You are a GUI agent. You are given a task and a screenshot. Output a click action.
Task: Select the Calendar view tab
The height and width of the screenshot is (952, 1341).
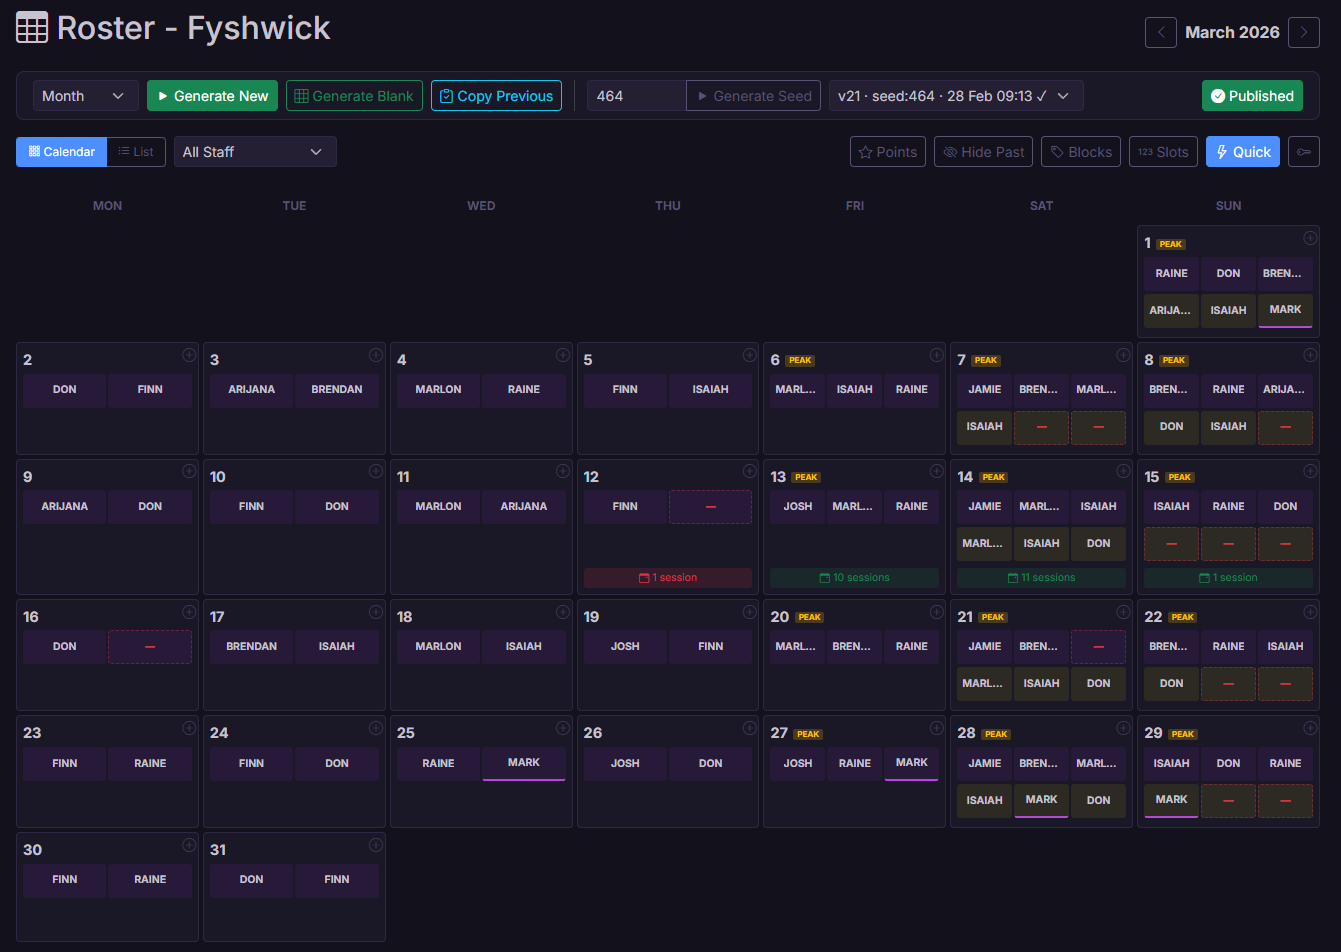pyautogui.click(x=61, y=151)
